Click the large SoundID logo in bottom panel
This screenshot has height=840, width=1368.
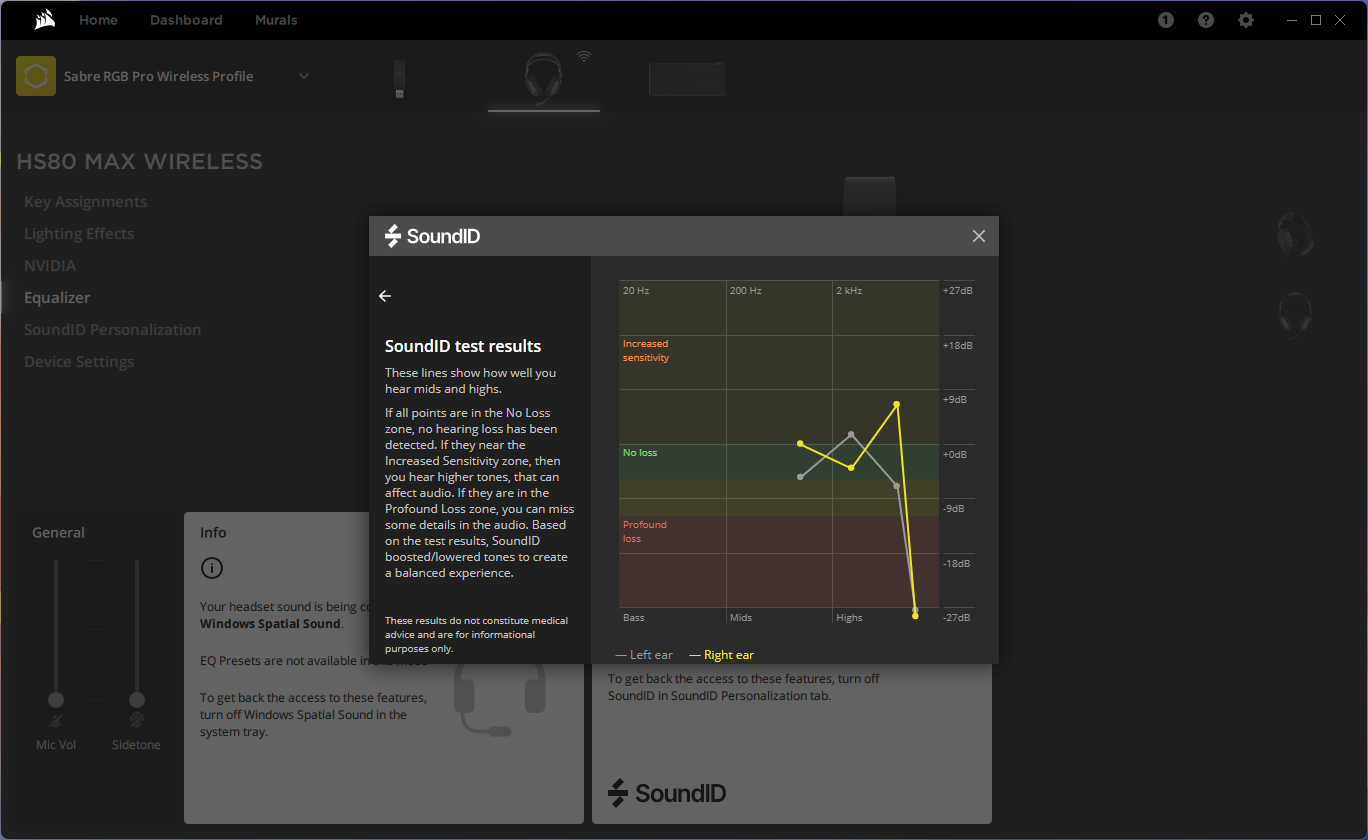point(667,793)
